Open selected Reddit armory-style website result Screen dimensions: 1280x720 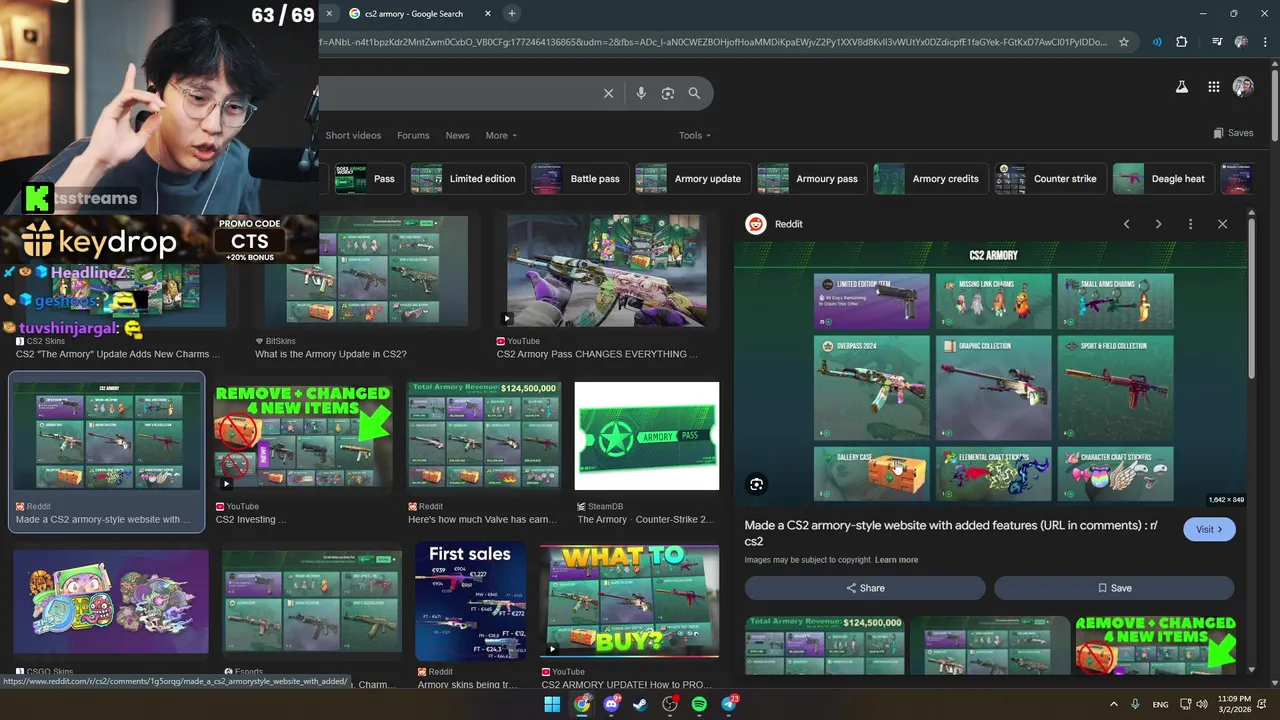click(x=106, y=452)
